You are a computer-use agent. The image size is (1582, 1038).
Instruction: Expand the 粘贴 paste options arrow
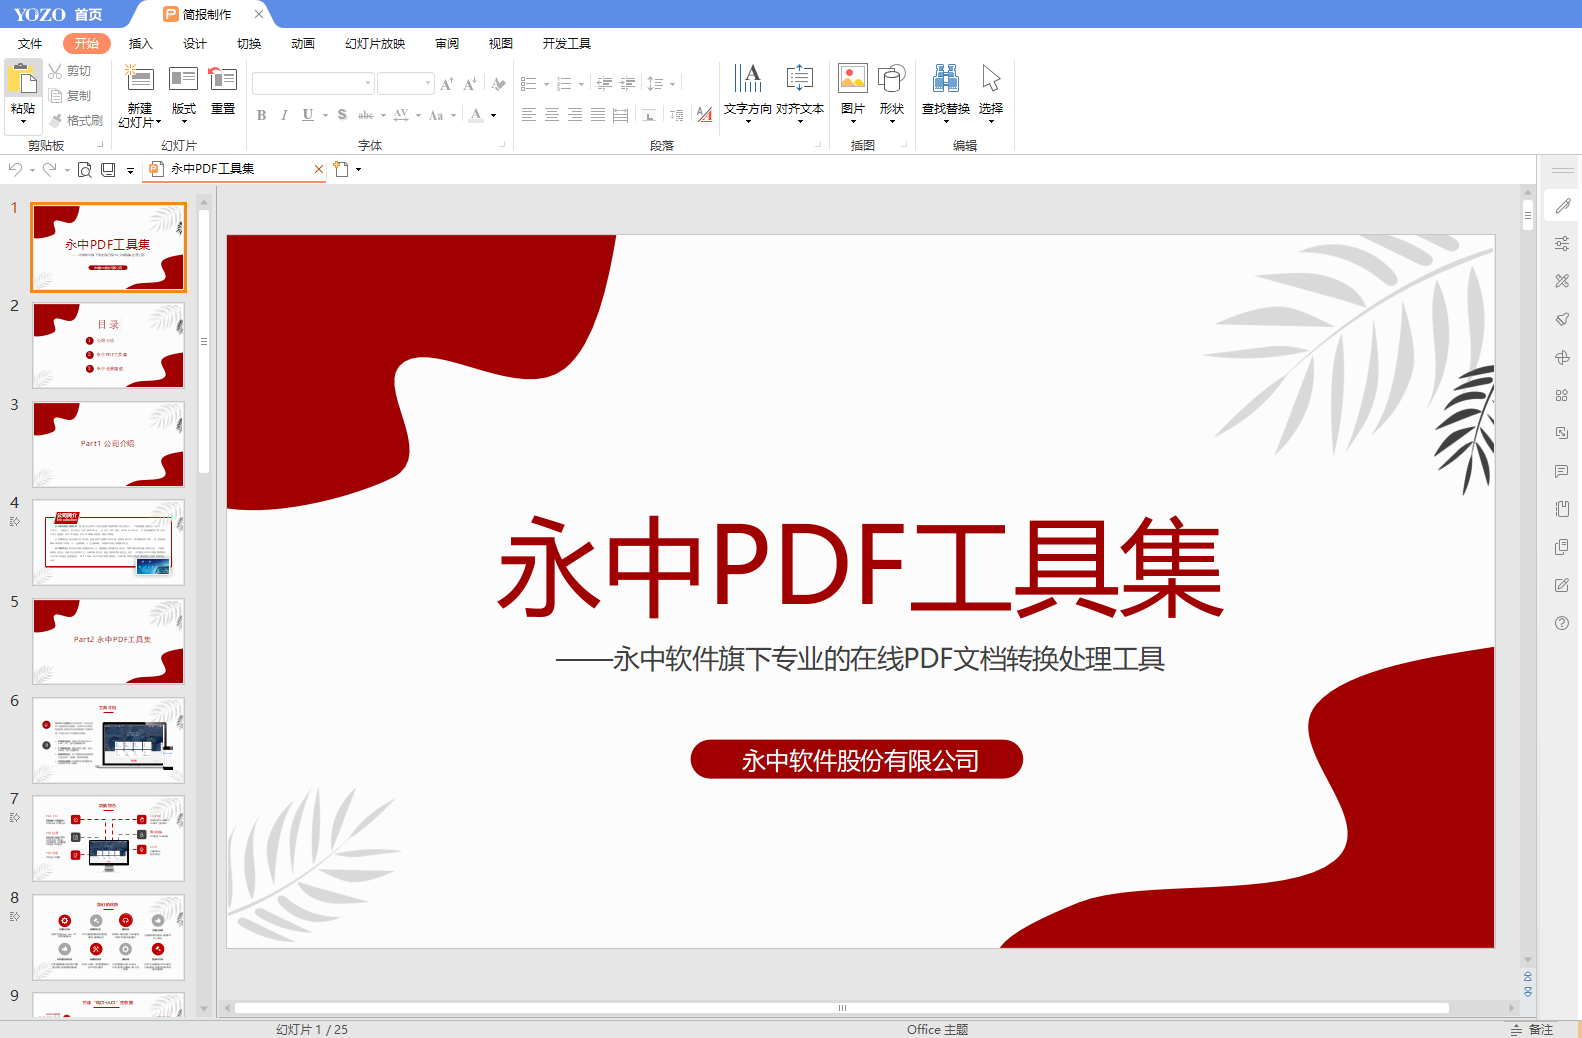[x=23, y=122]
